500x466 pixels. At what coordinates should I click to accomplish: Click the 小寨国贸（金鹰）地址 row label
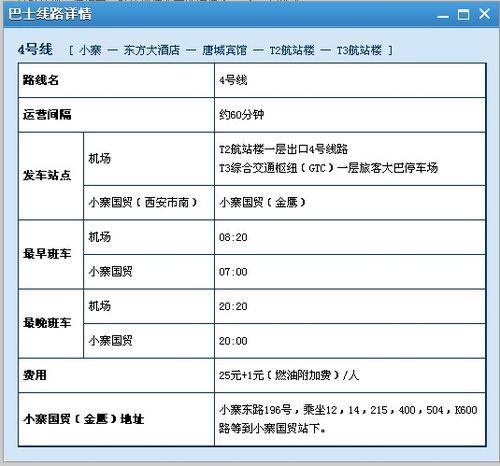click(83, 419)
